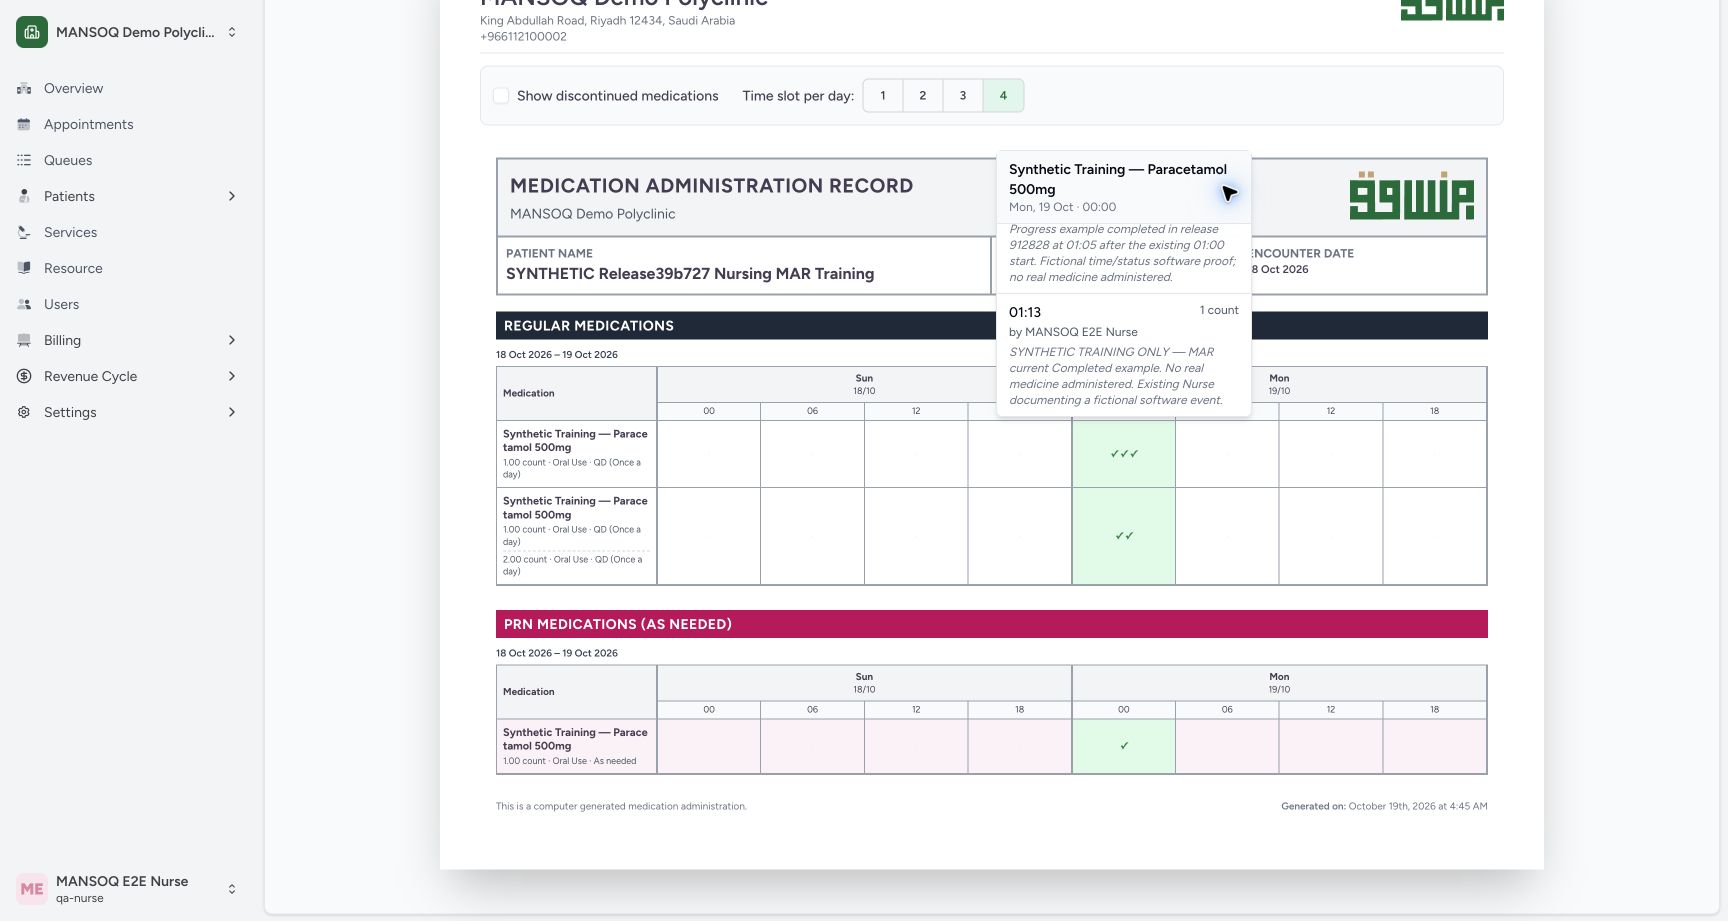Expand the Revenue Cycle submenu chevron

tap(232, 376)
